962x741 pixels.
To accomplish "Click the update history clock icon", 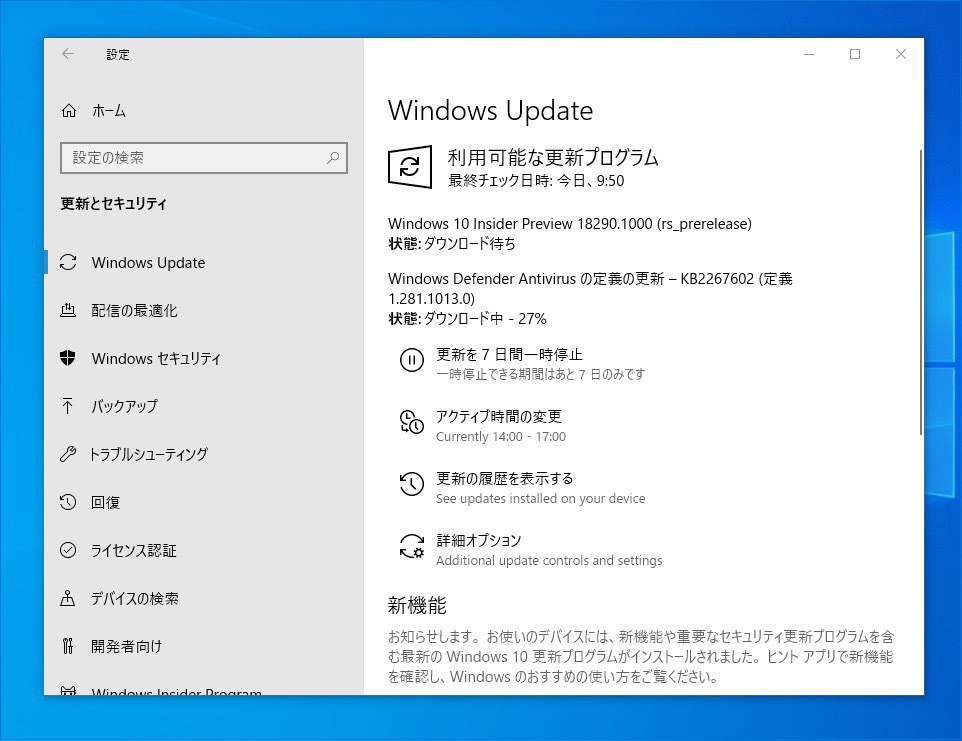I will point(412,484).
